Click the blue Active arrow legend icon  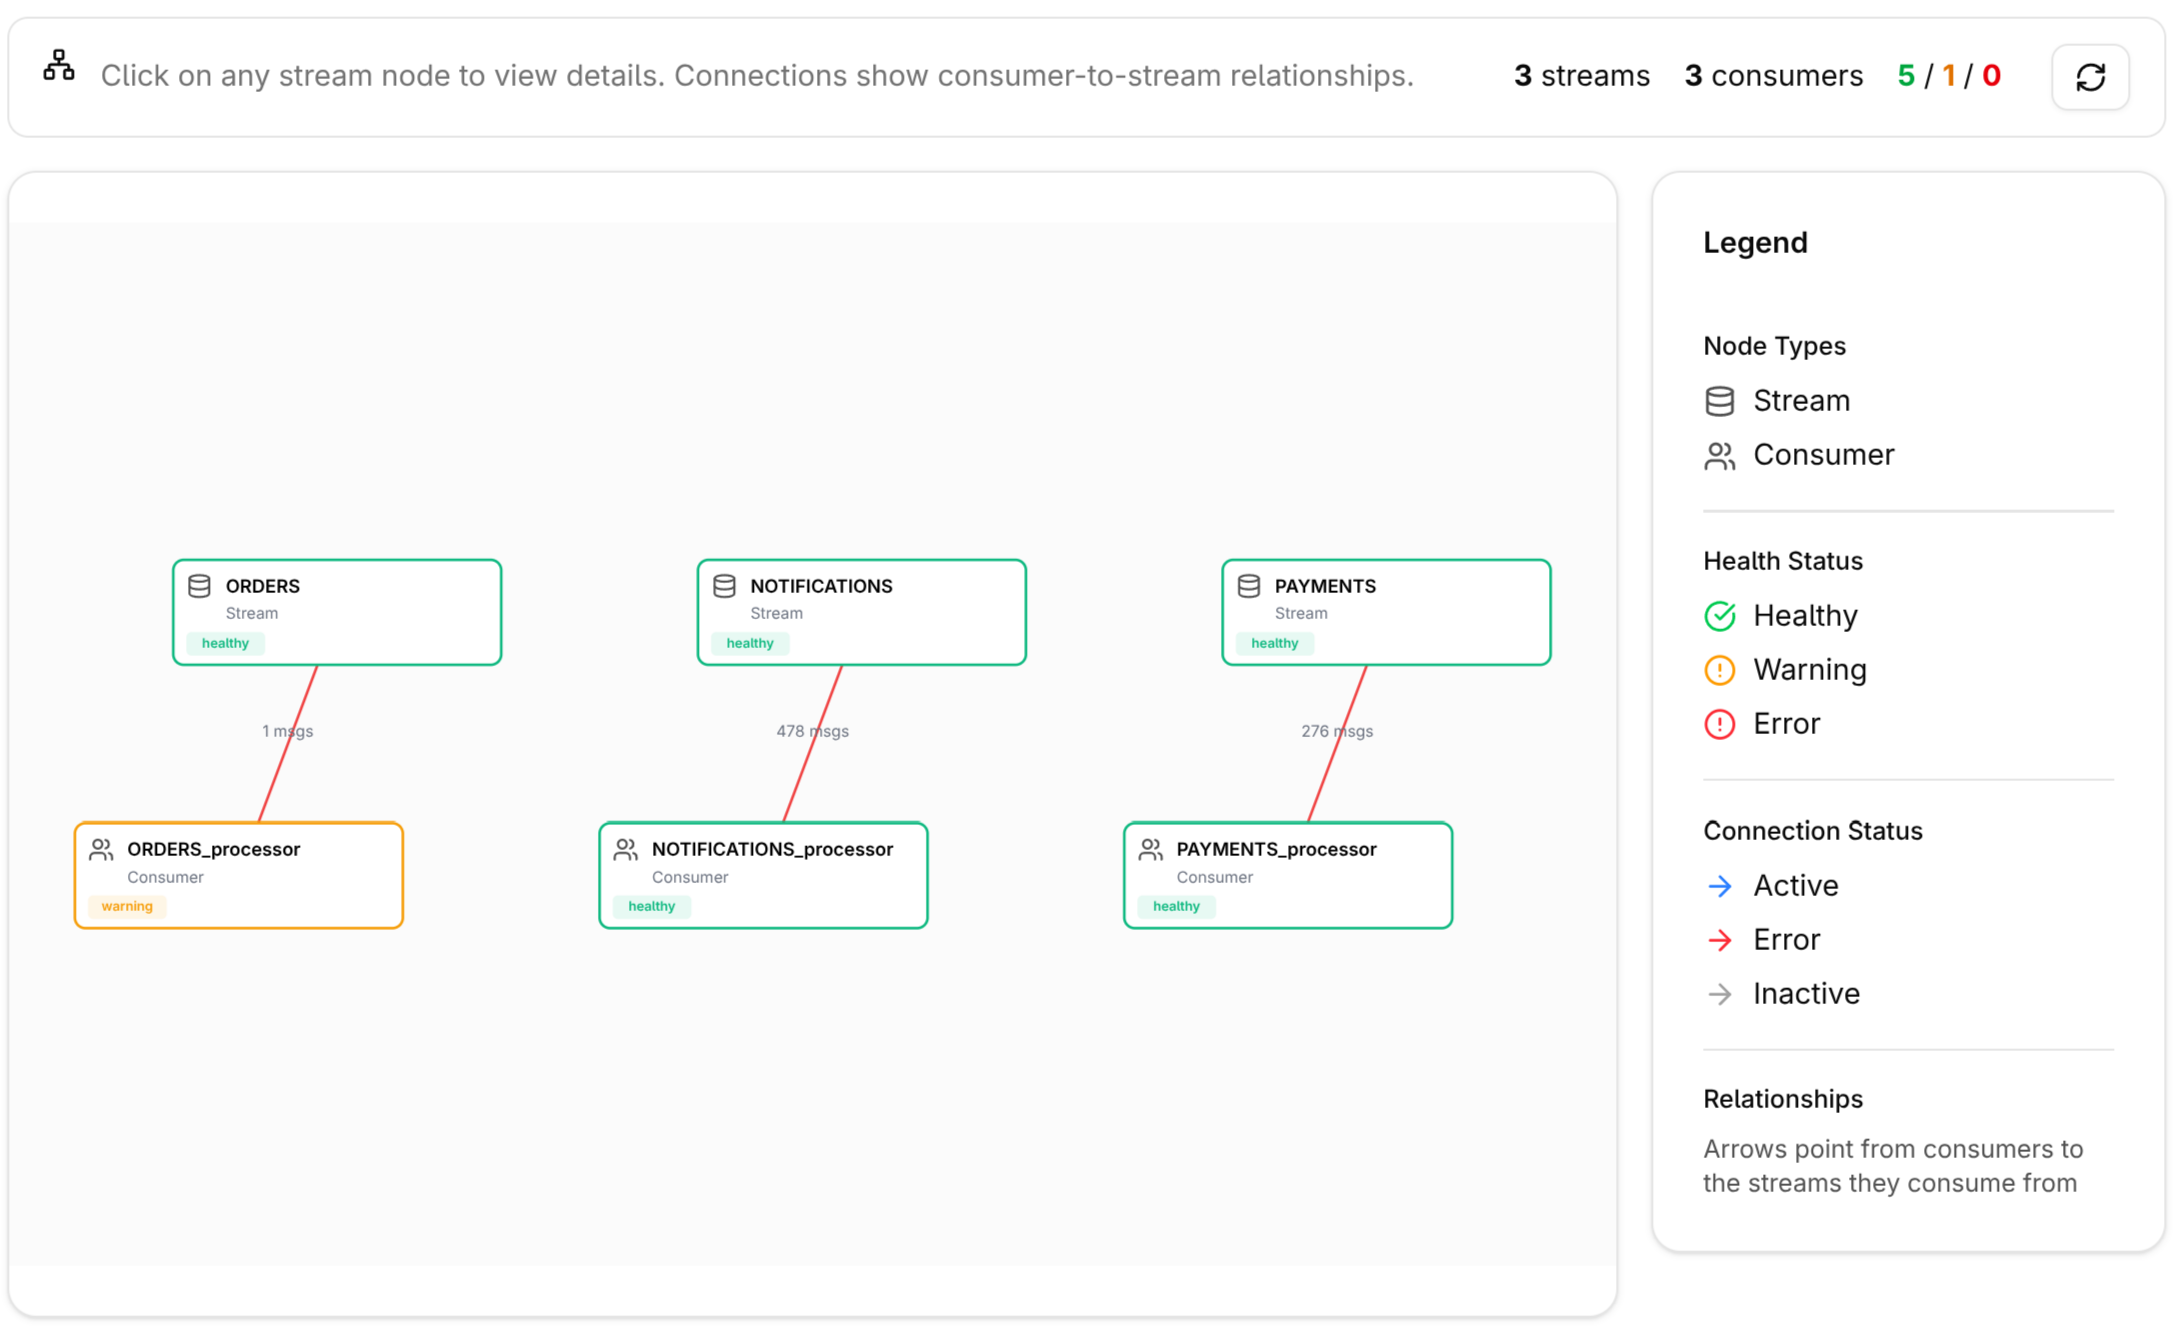click(x=1719, y=886)
